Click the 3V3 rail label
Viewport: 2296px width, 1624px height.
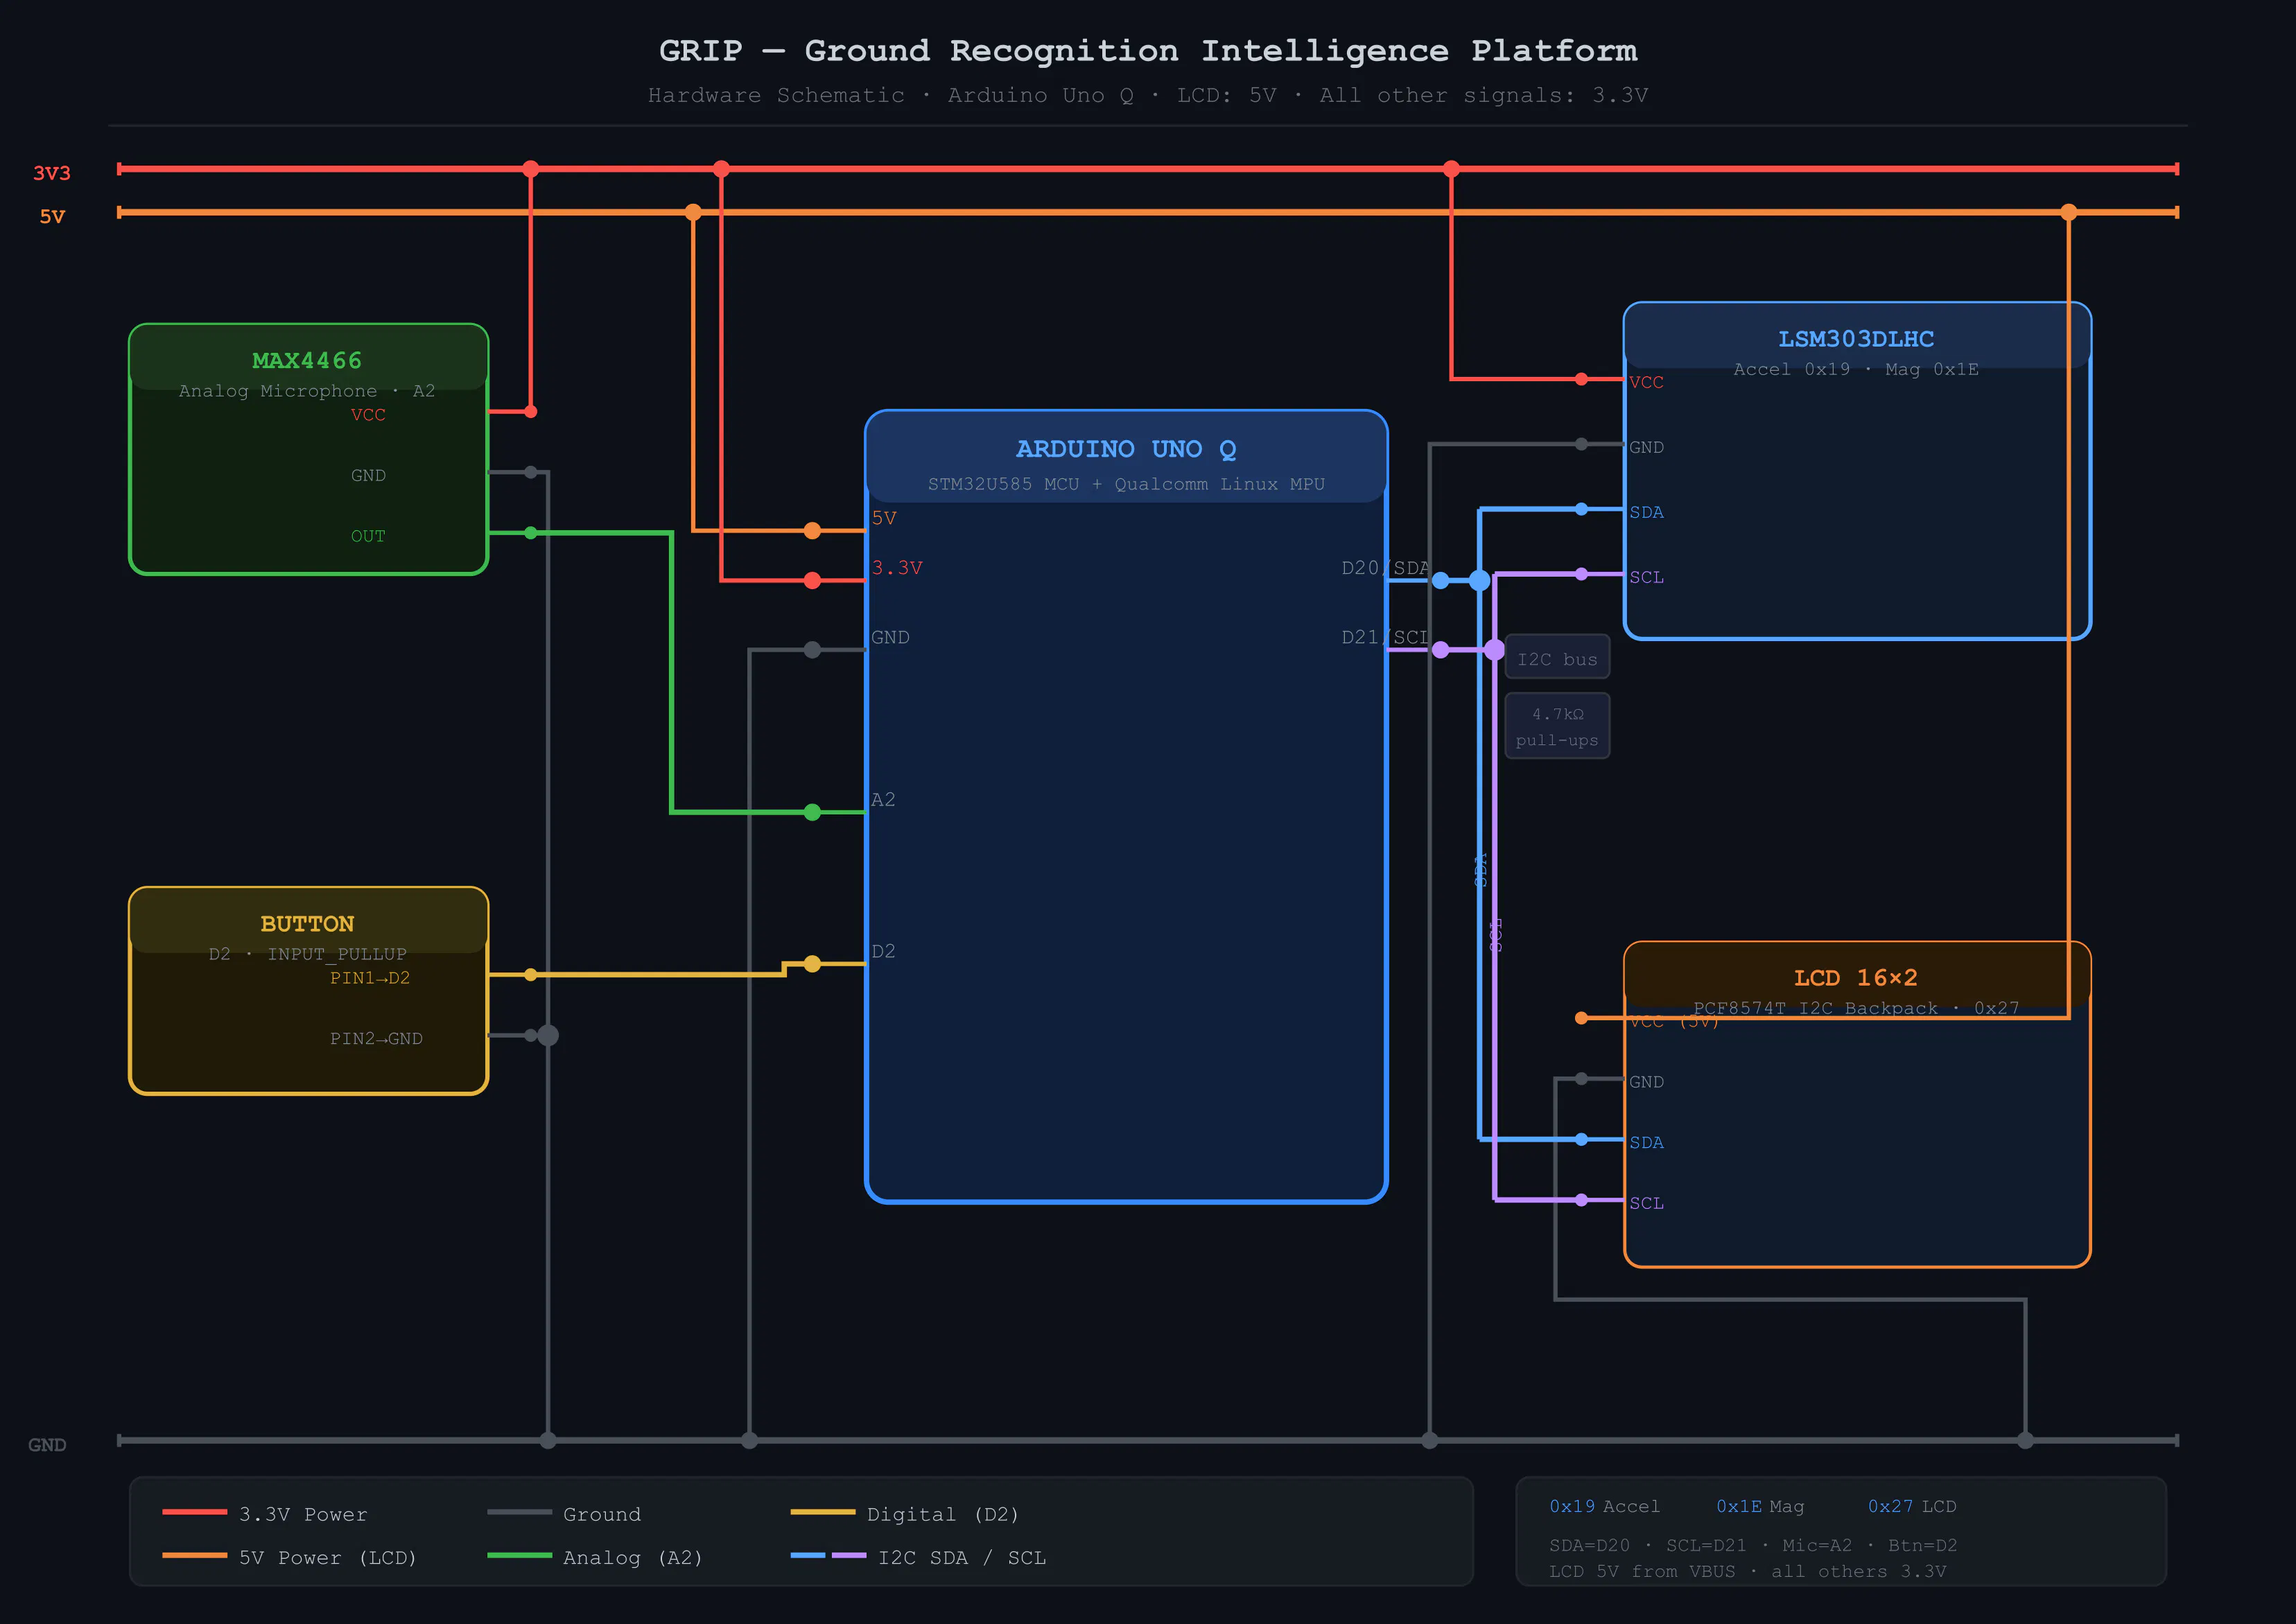click(52, 173)
